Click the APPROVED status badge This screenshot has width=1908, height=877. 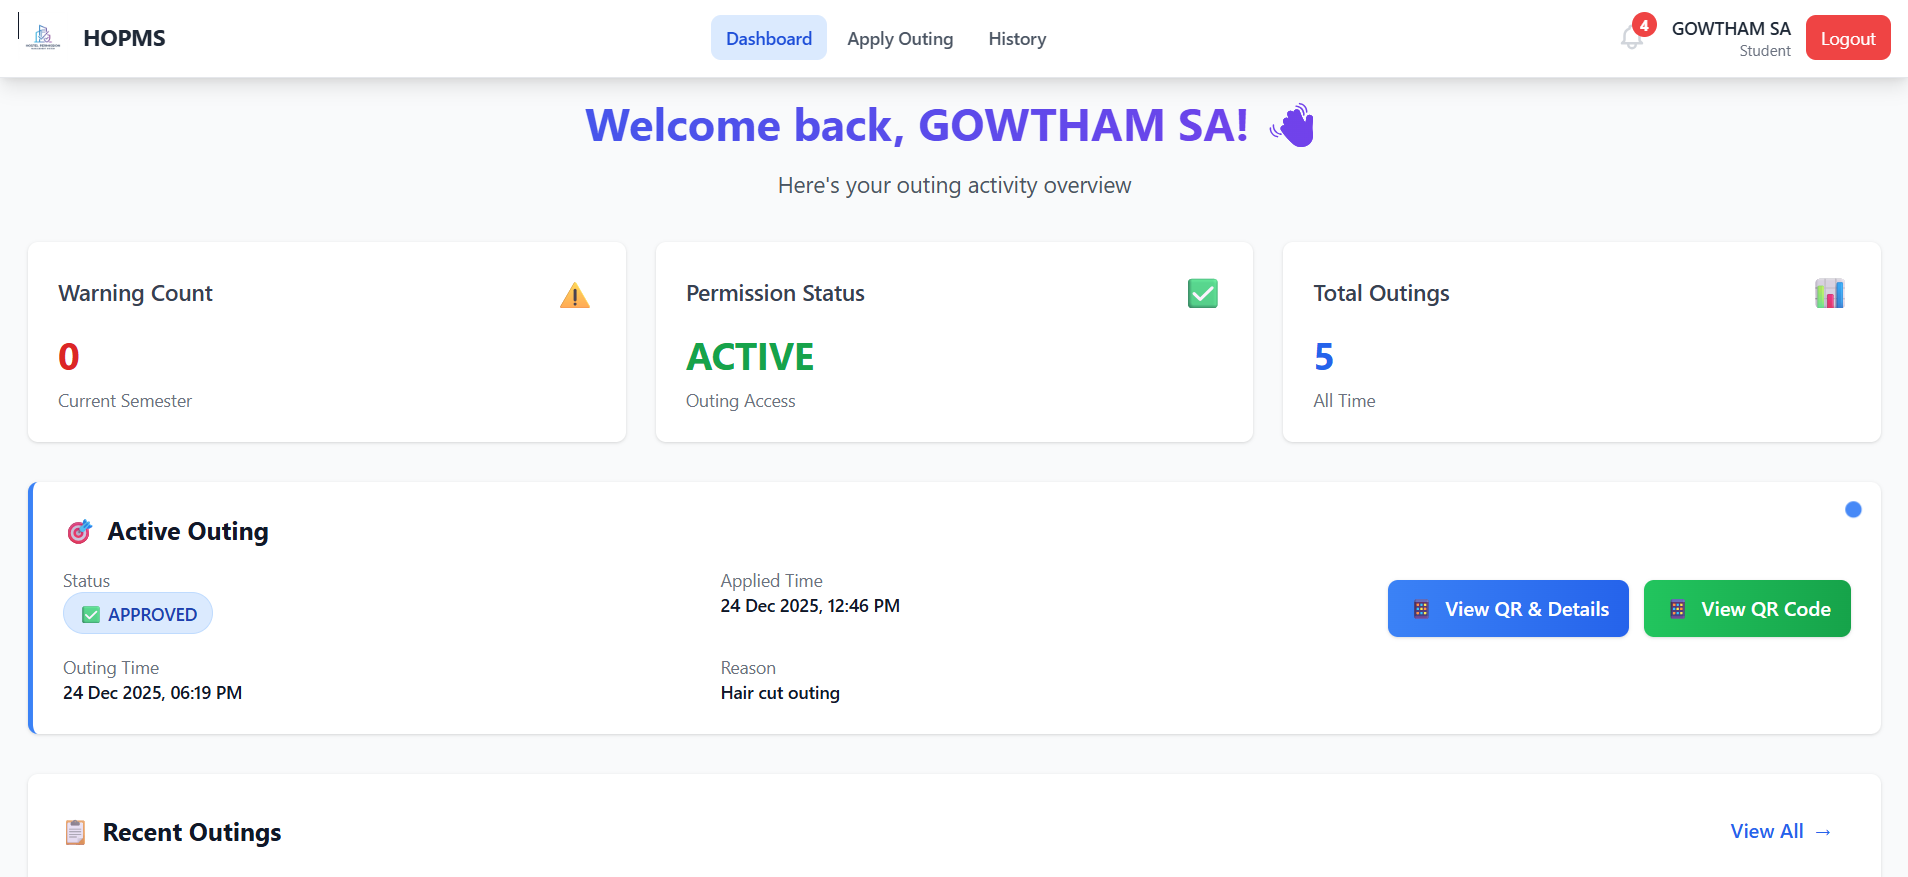tap(138, 614)
